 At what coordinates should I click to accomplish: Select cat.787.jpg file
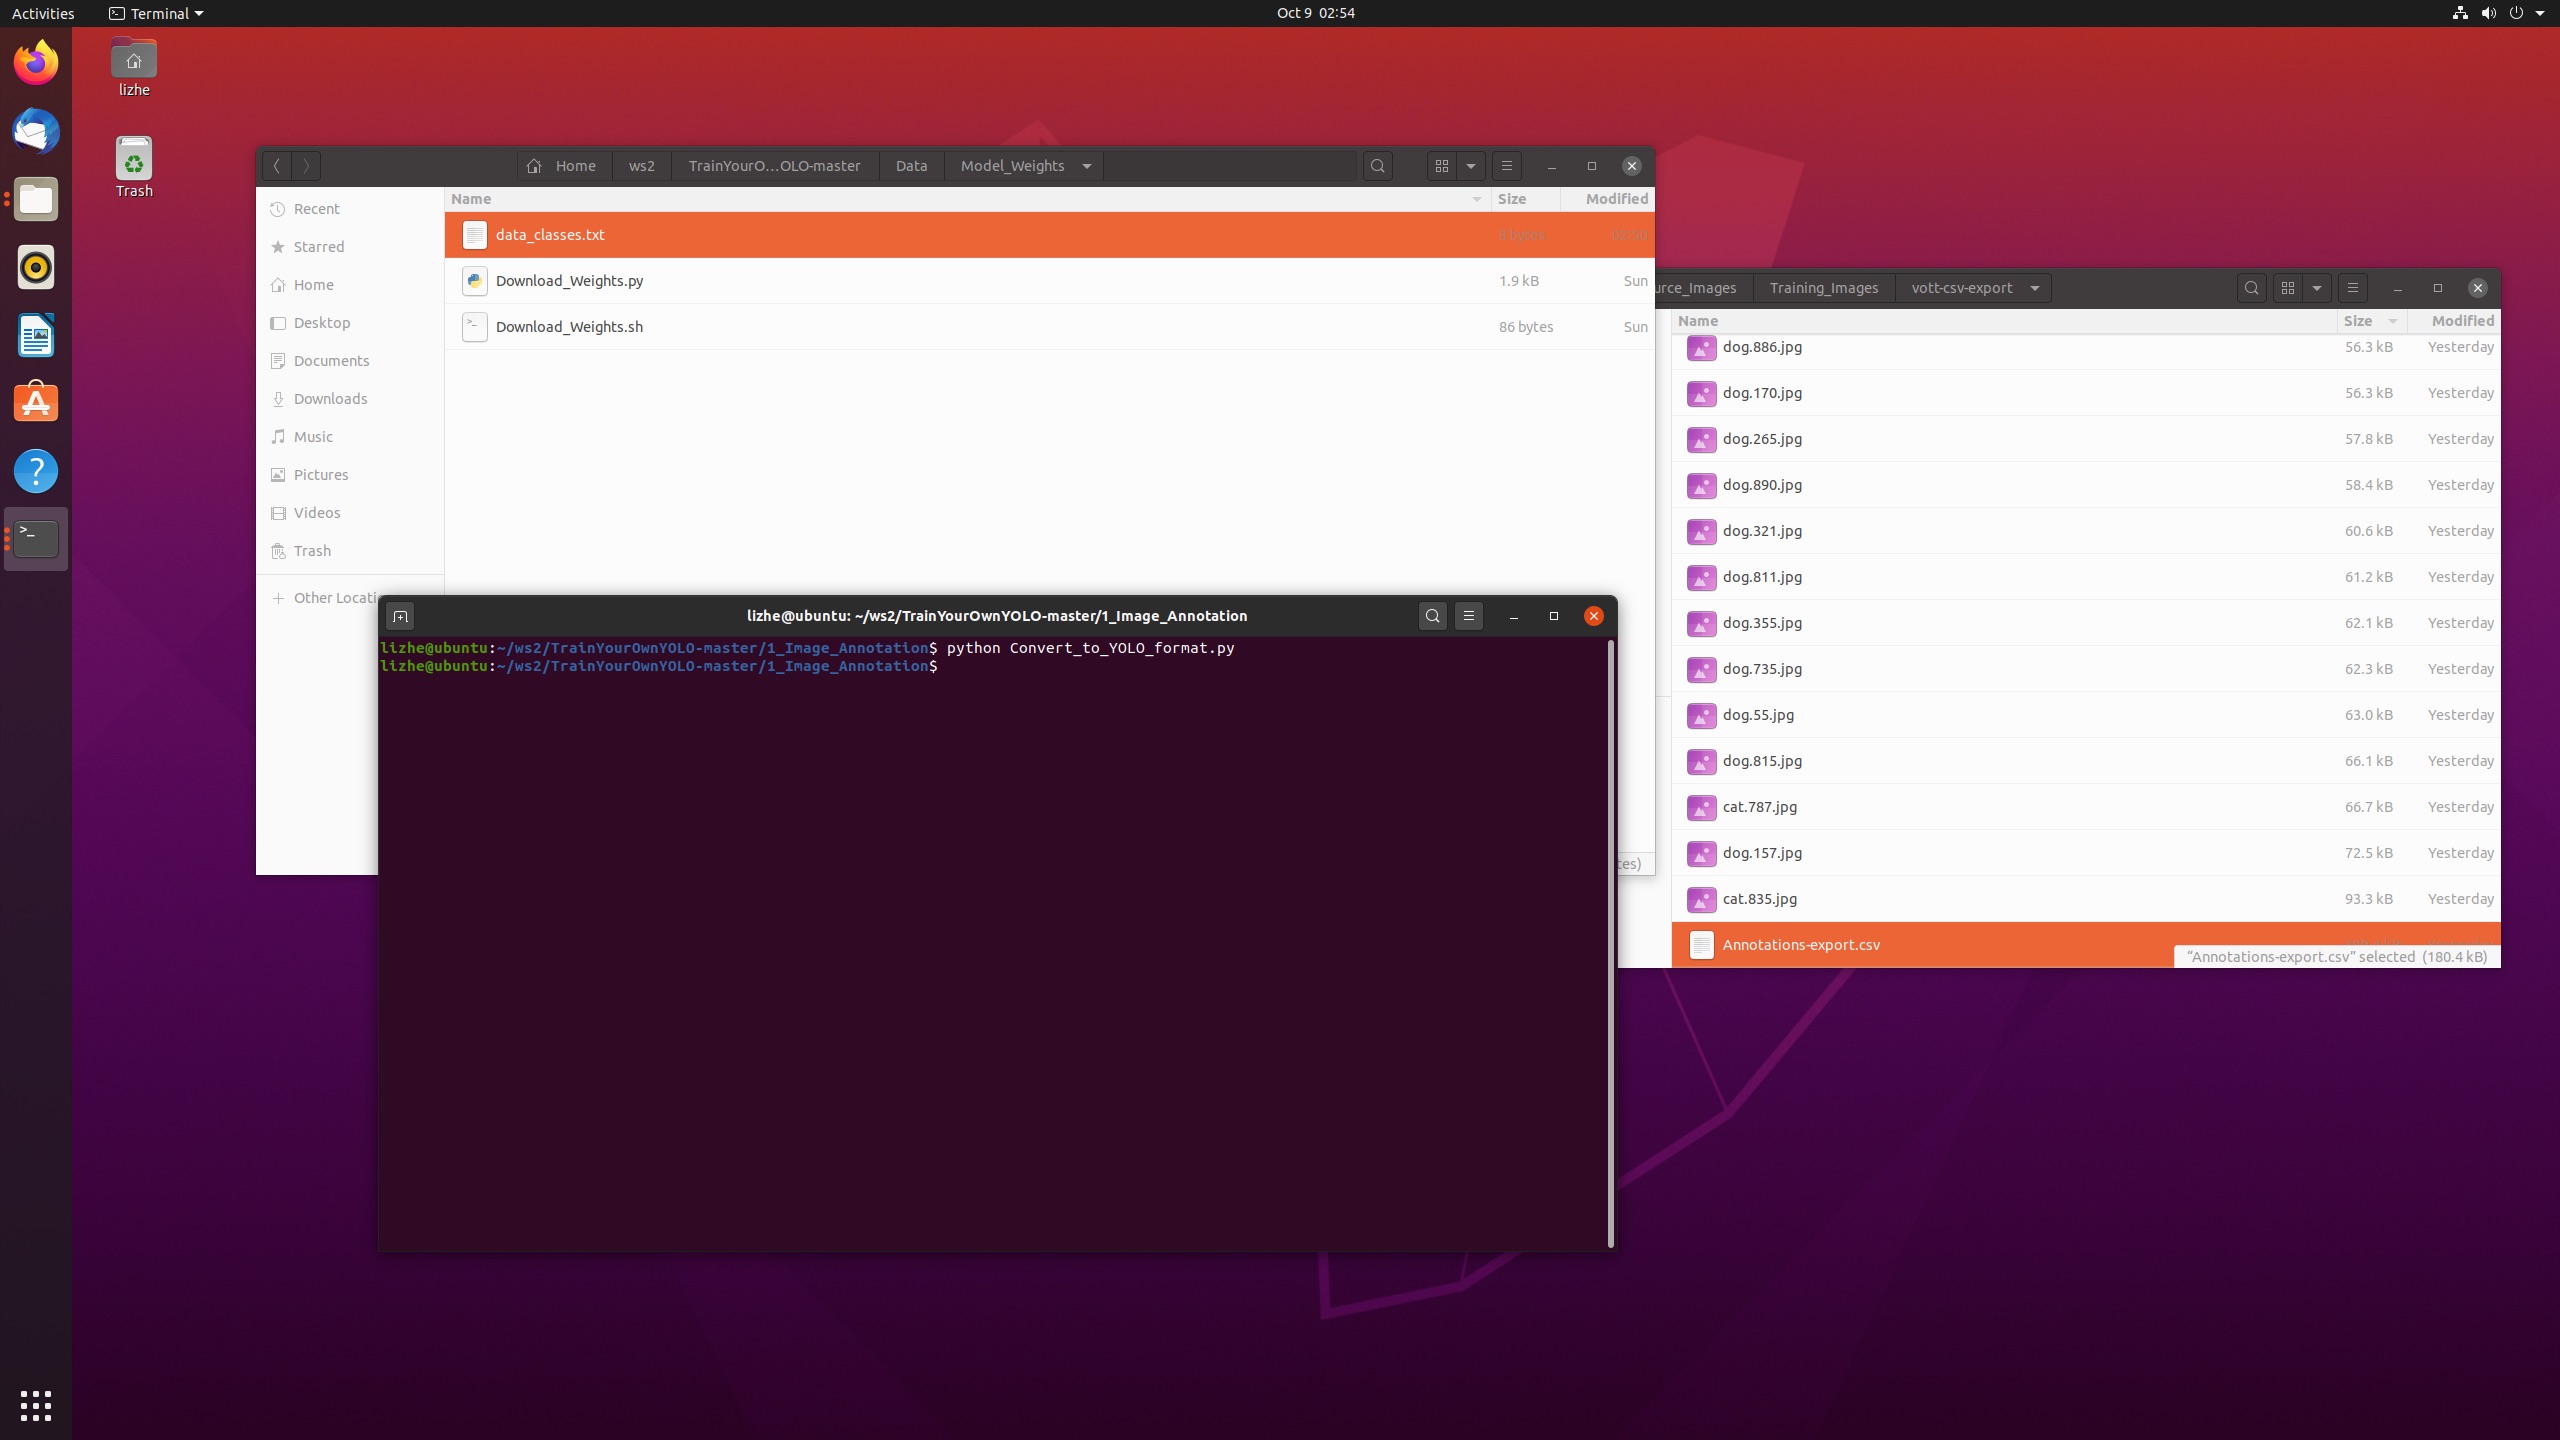pos(2086,807)
